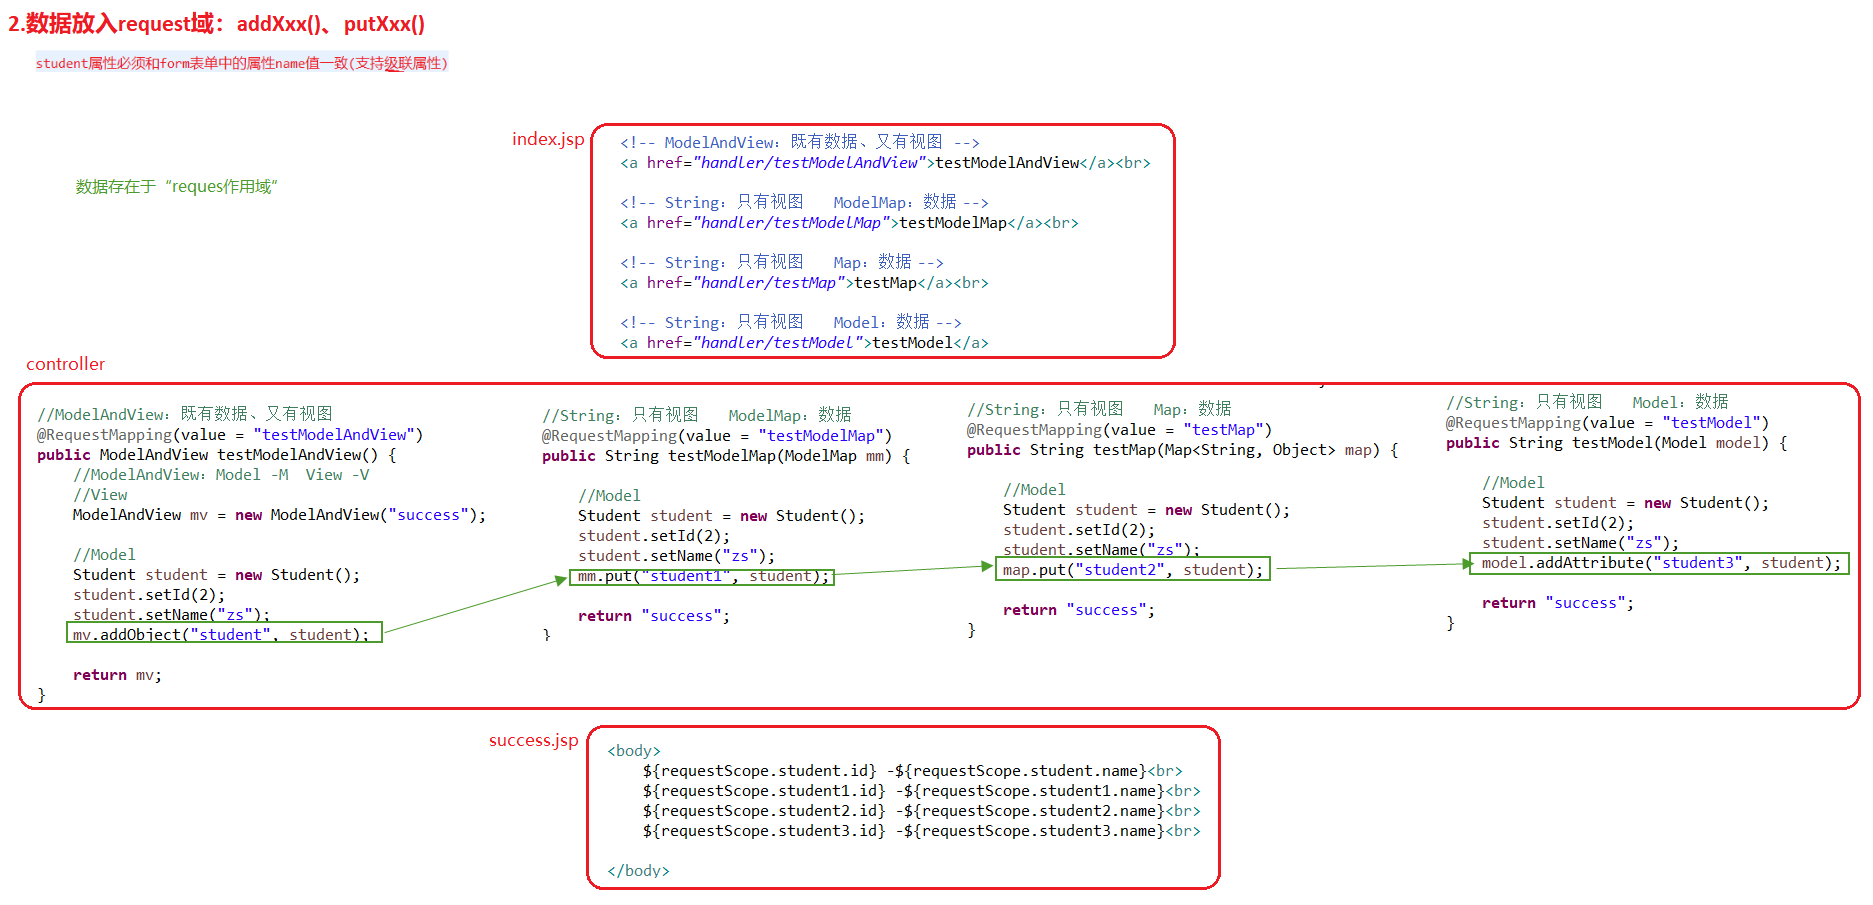This screenshot has height=905, width=1873.
Task: Click the handler/testMap href line
Action: pos(803,283)
